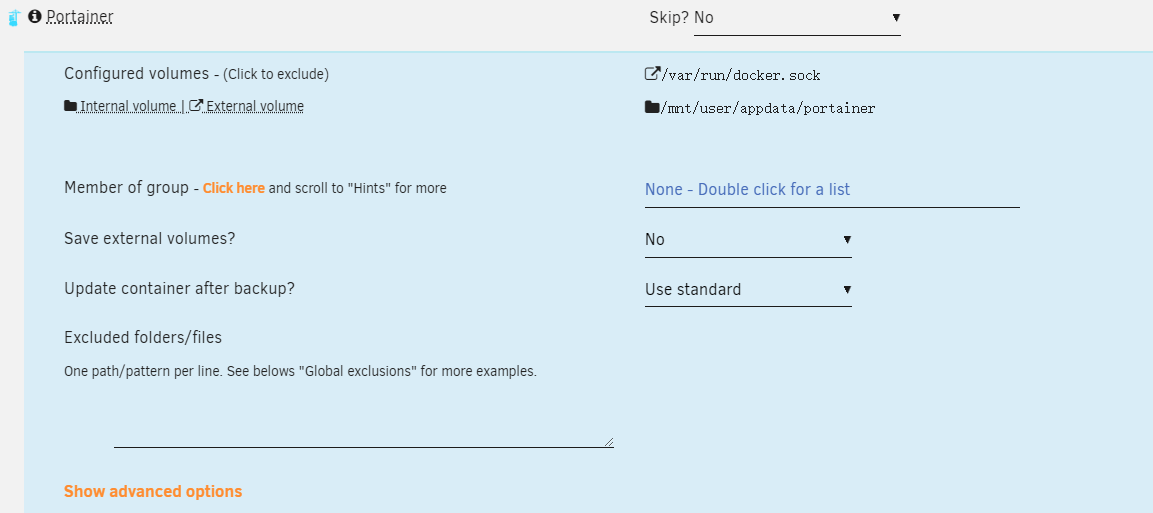Click the Internal volume legend label
This screenshot has height=513, width=1153.
(x=128, y=107)
